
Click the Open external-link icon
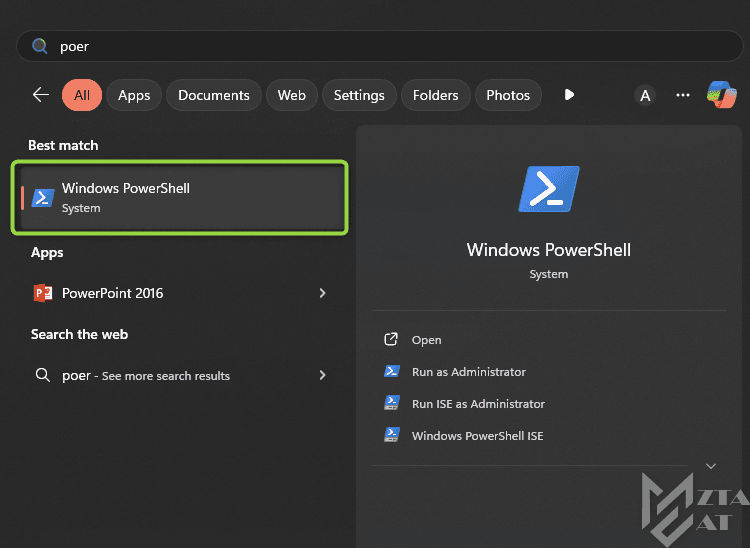point(391,340)
